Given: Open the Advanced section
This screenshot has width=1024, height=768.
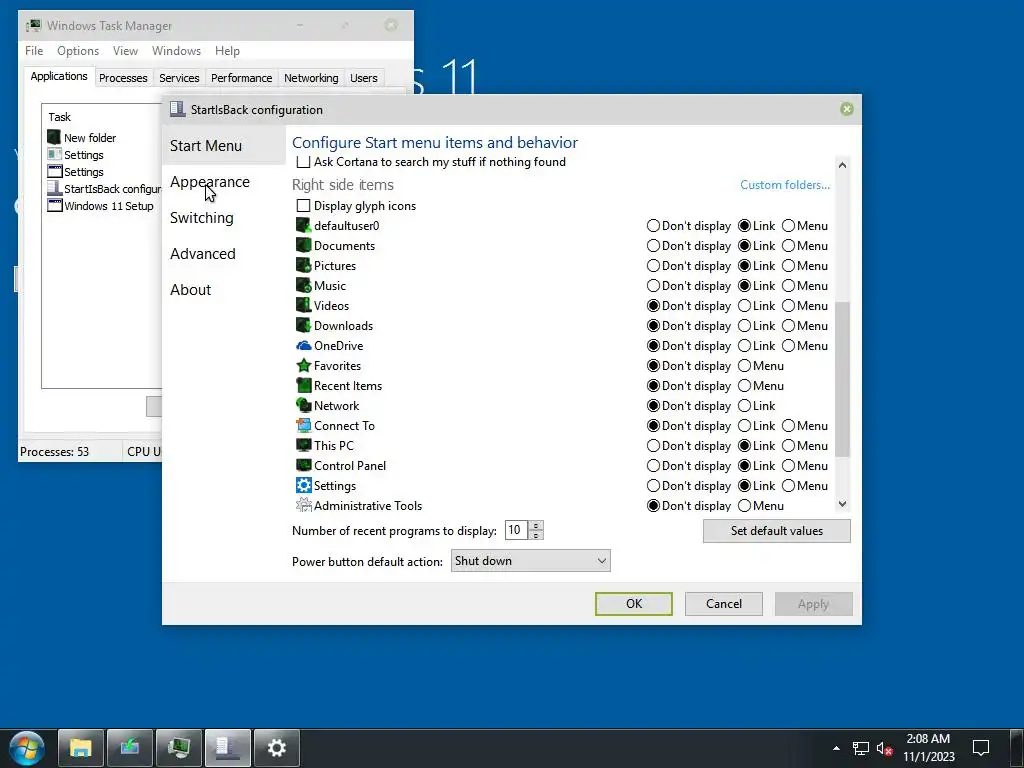Looking at the screenshot, I should (x=202, y=253).
